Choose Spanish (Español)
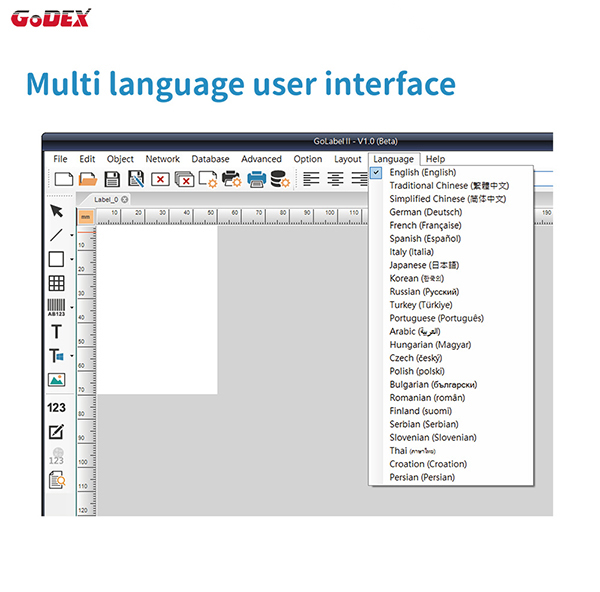This screenshot has width=600, height=592. point(451,239)
